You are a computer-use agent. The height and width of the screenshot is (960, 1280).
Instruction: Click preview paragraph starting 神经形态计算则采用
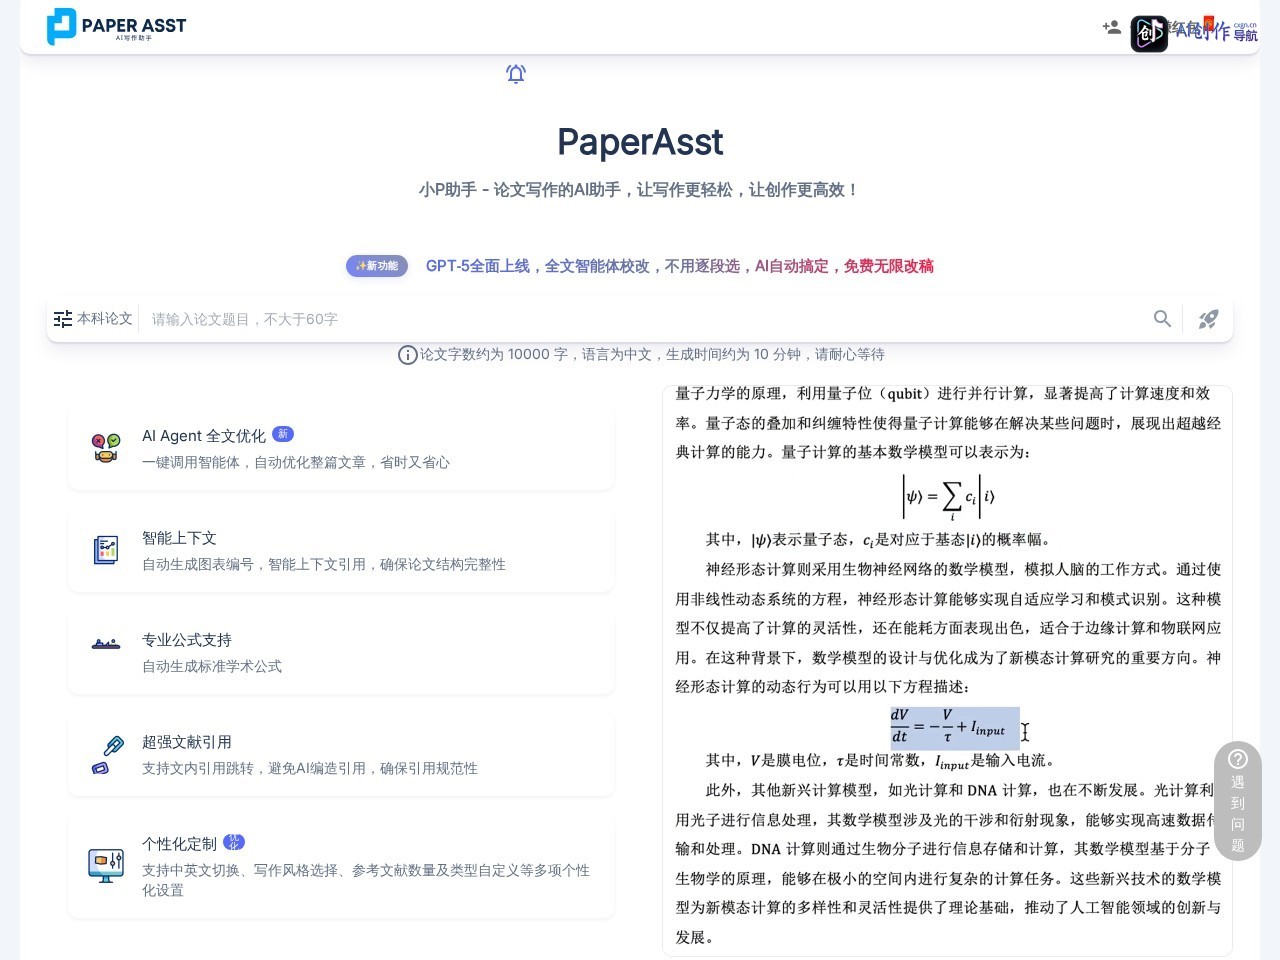coord(948,628)
